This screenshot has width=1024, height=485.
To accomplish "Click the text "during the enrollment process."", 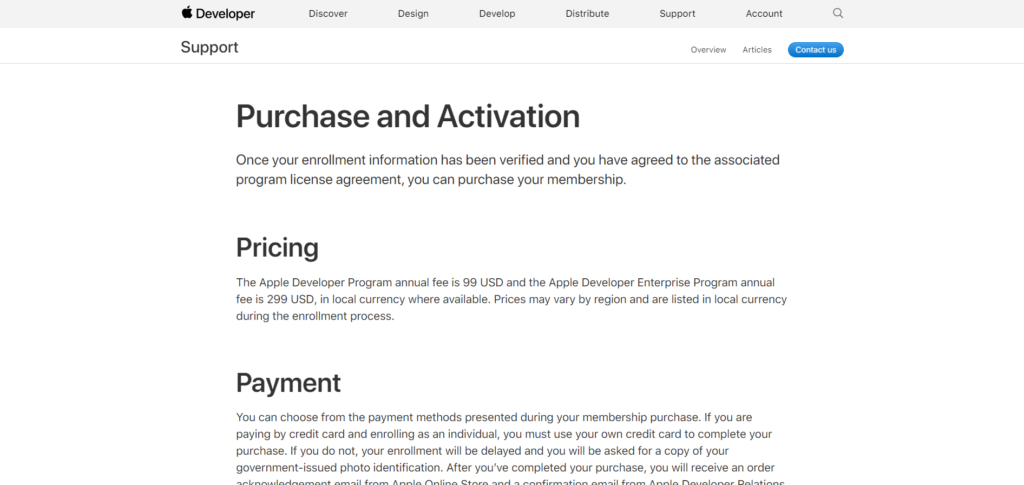I will (x=315, y=317).
